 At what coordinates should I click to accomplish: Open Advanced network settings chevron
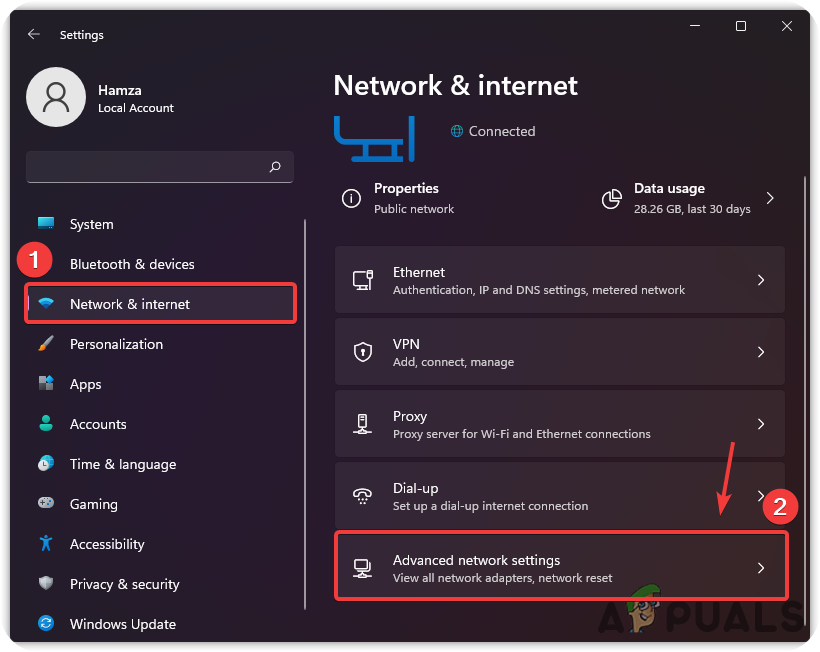[761, 568]
